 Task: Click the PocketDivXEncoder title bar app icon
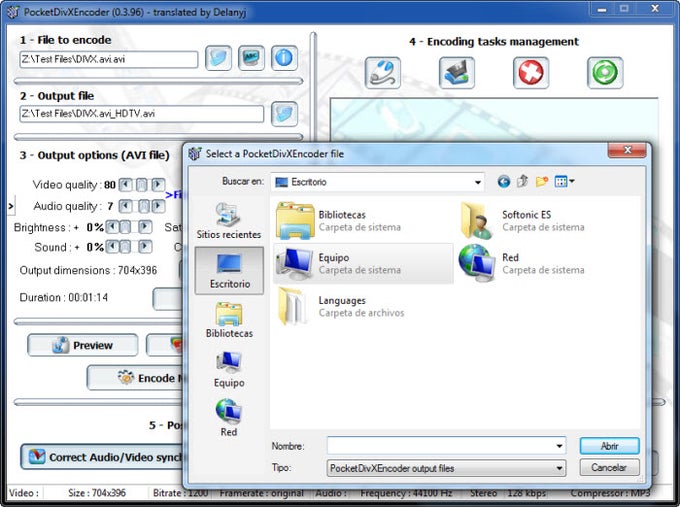click(13, 12)
